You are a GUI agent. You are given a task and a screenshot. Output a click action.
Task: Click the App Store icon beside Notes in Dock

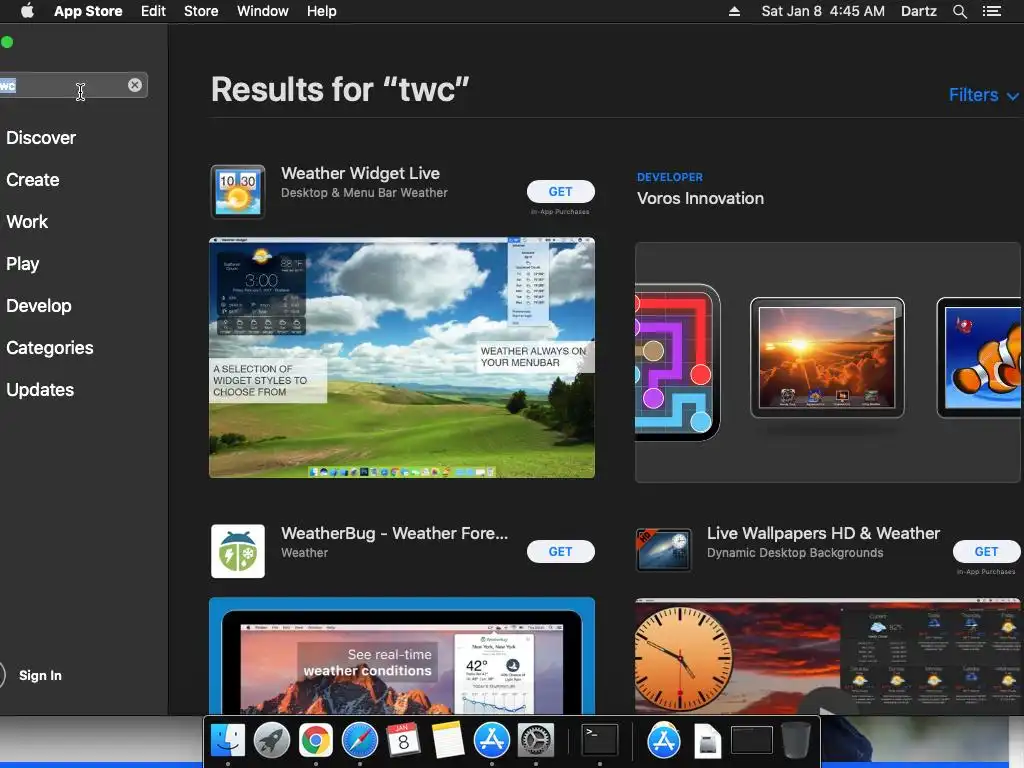point(492,740)
